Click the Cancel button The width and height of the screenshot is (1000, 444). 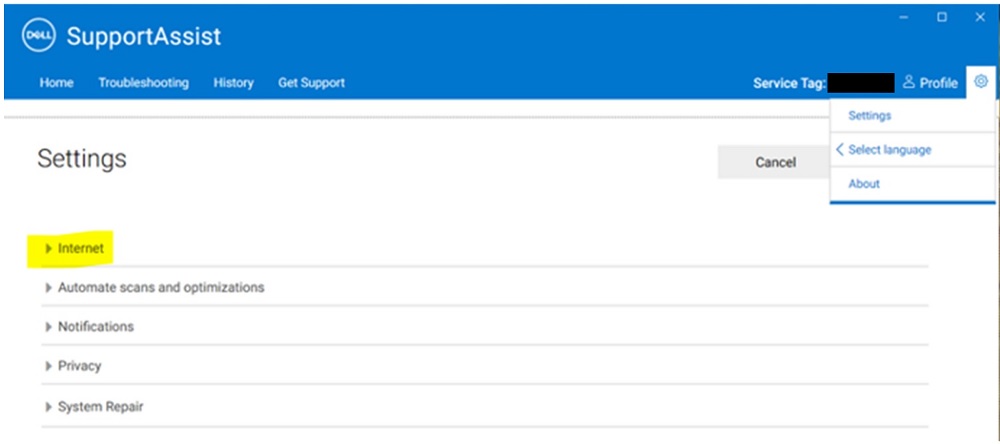775,162
